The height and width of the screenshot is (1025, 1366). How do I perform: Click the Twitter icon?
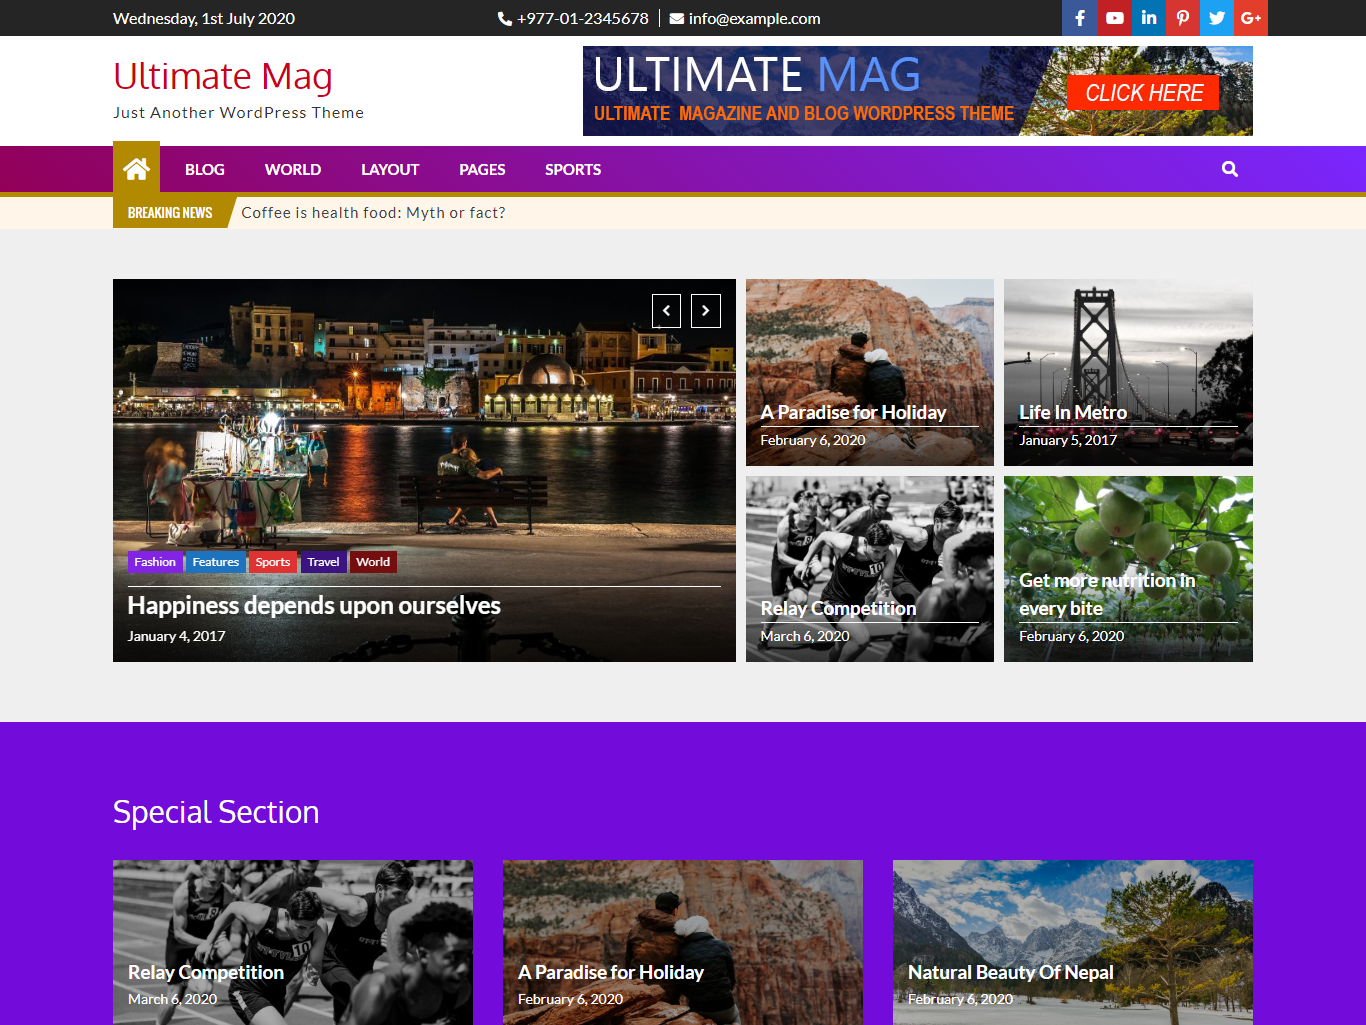point(1216,18)
